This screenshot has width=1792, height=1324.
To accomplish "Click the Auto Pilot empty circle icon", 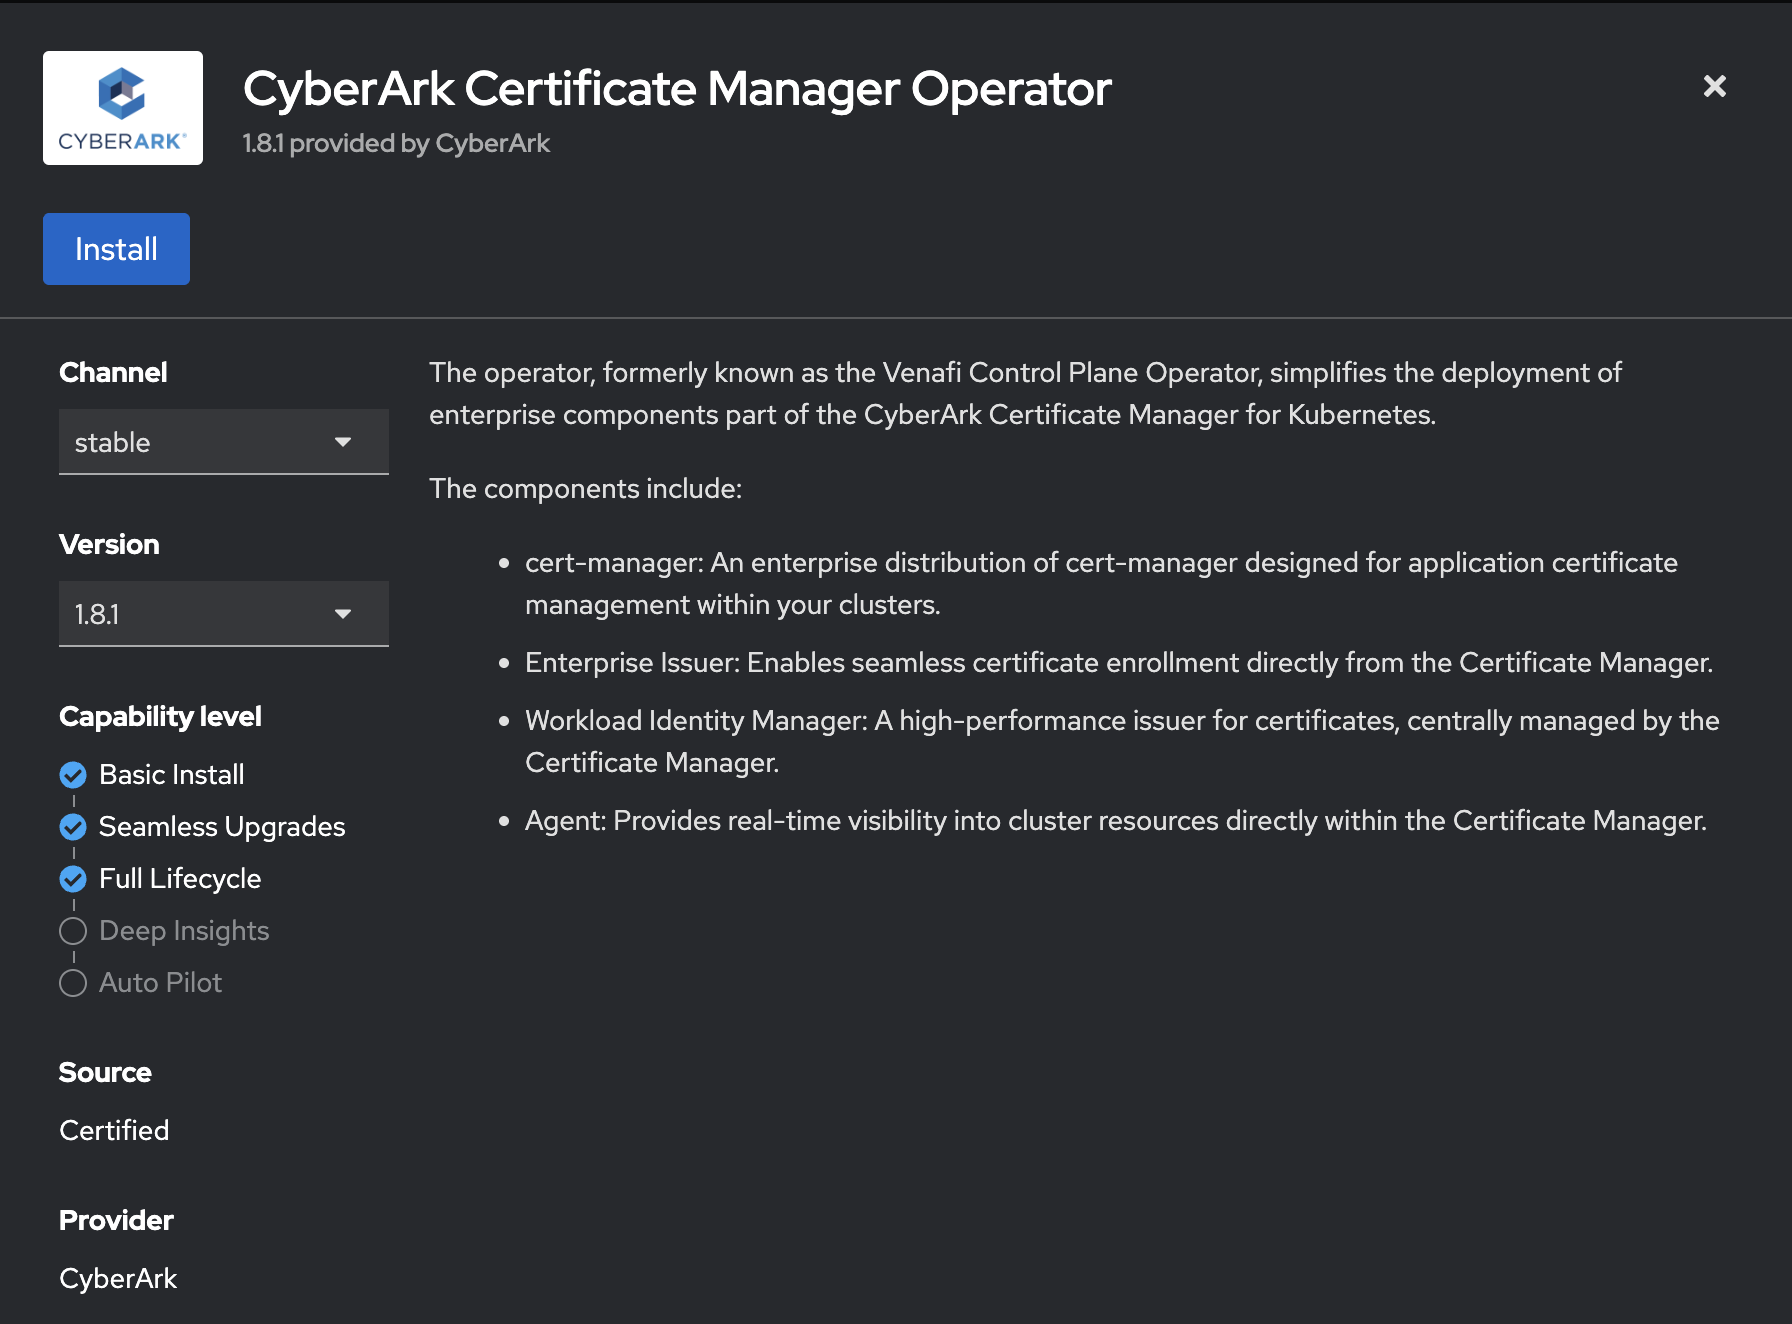I will pos(73,983).
